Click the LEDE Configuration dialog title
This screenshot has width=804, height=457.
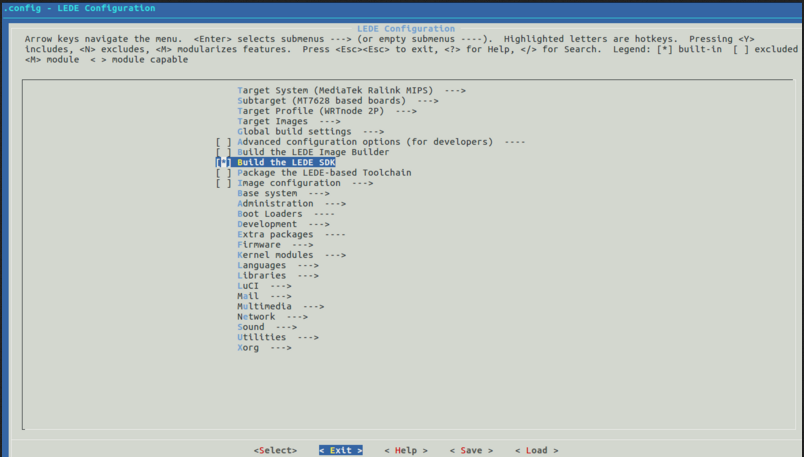click(406, 29)
